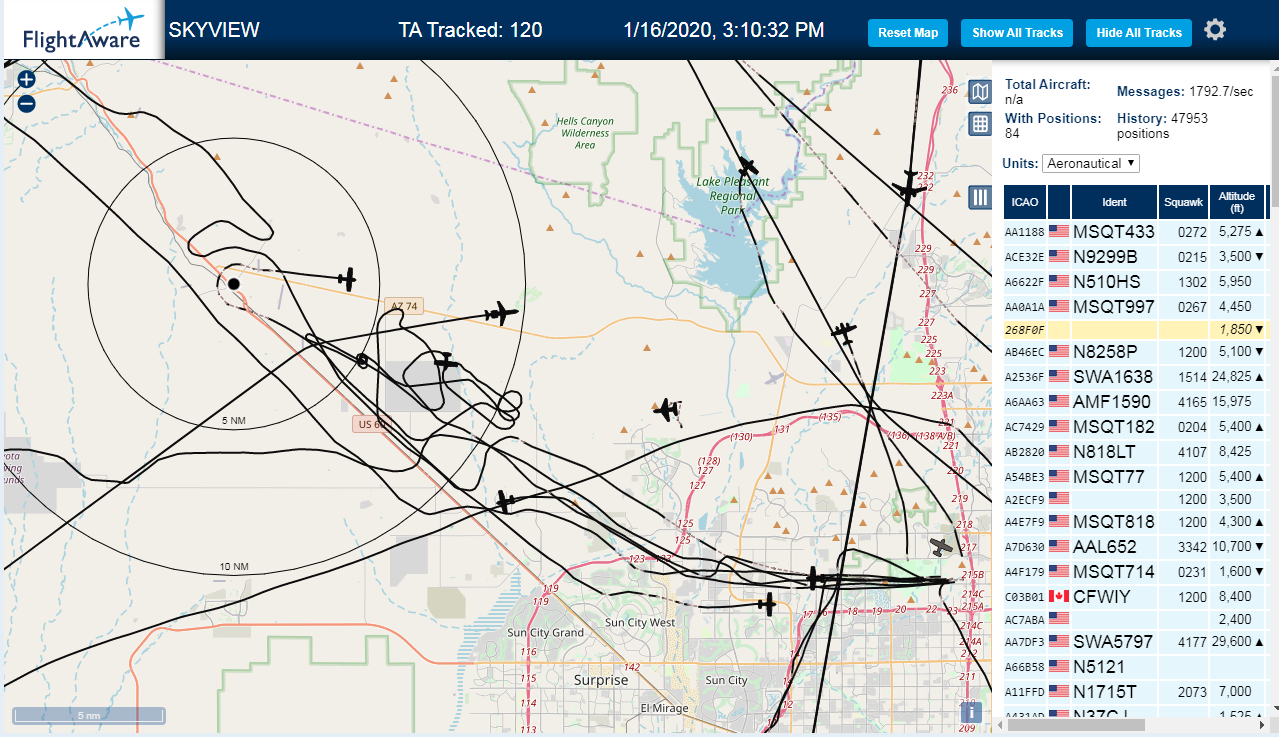
Task: Select the CFWIY aircraft row
Action: click(x=1136, y=596)
